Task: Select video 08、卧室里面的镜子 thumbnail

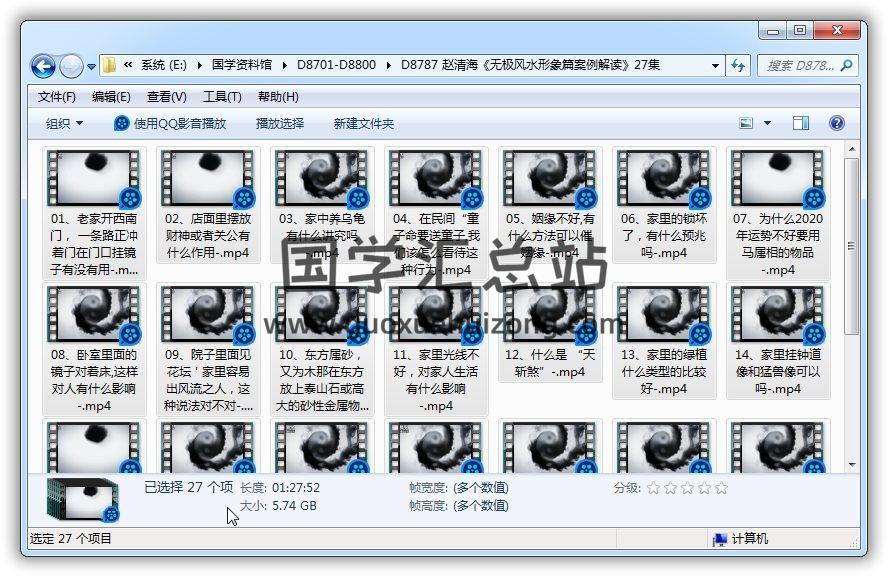Action: point(94,315)
